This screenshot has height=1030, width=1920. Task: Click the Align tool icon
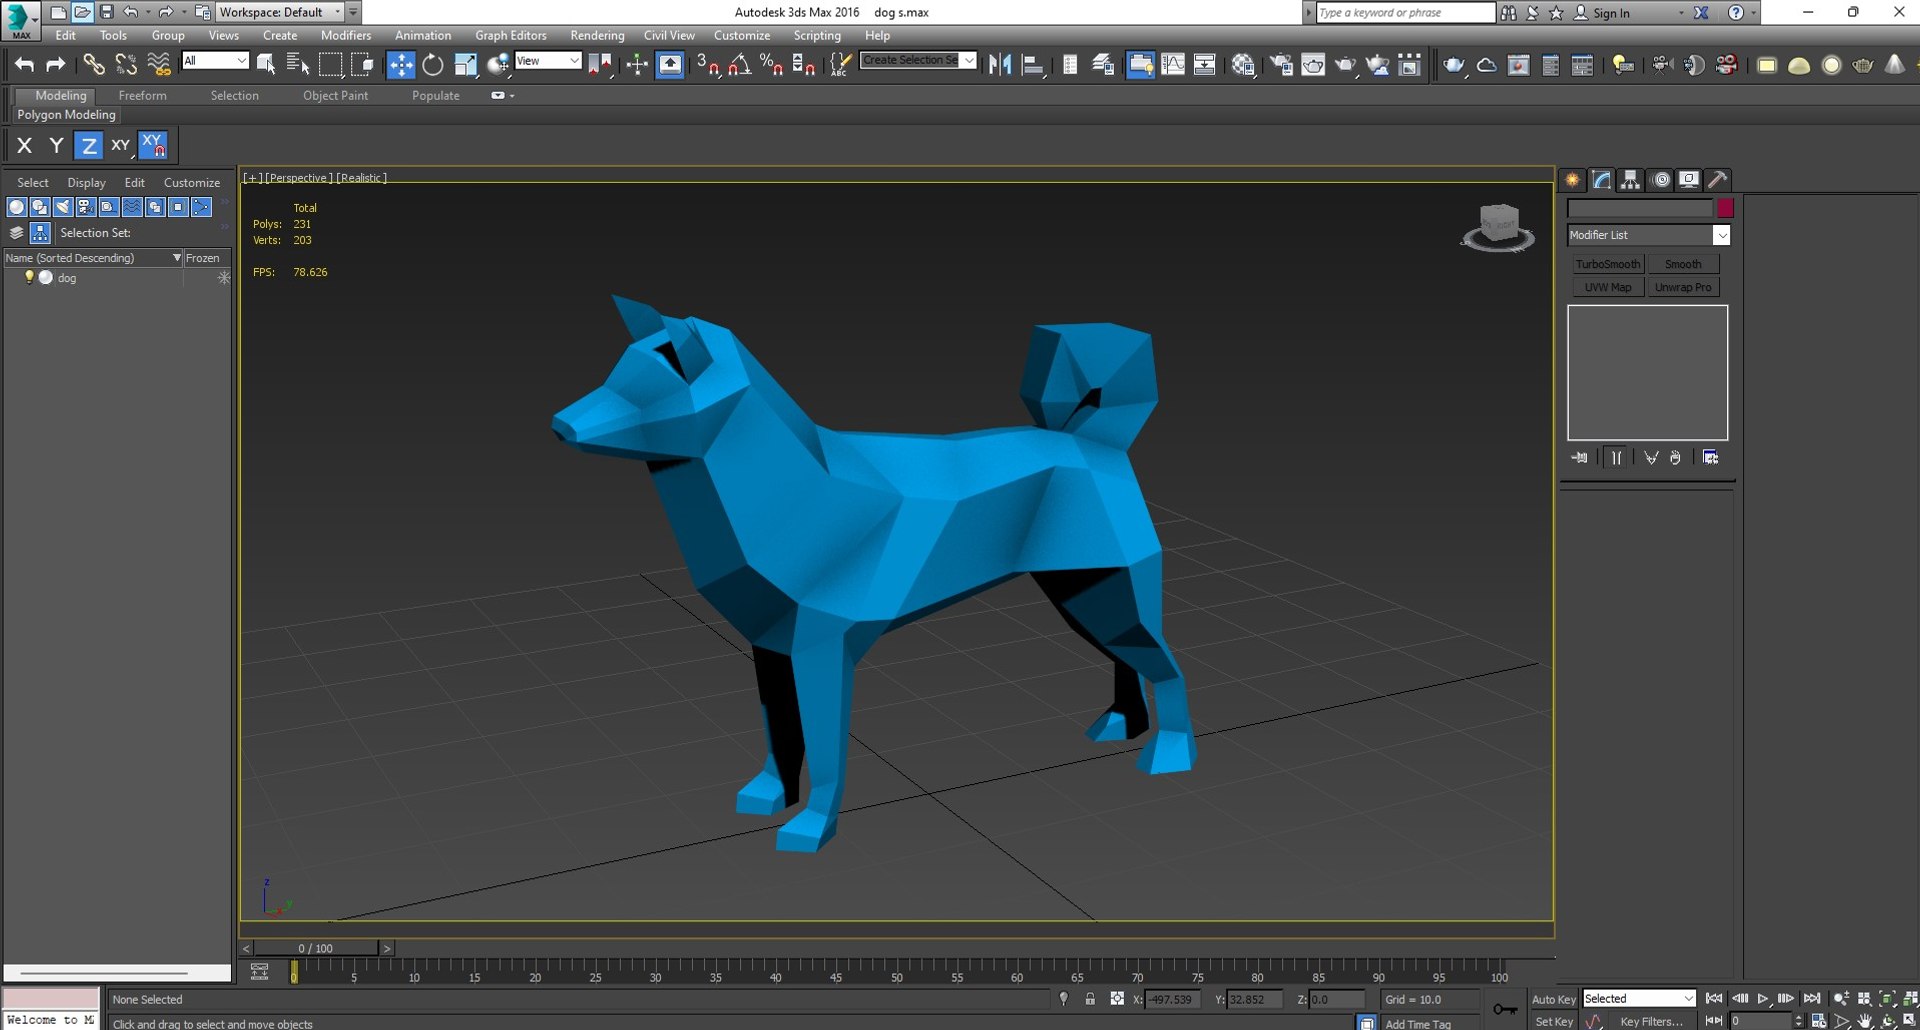1032,65
